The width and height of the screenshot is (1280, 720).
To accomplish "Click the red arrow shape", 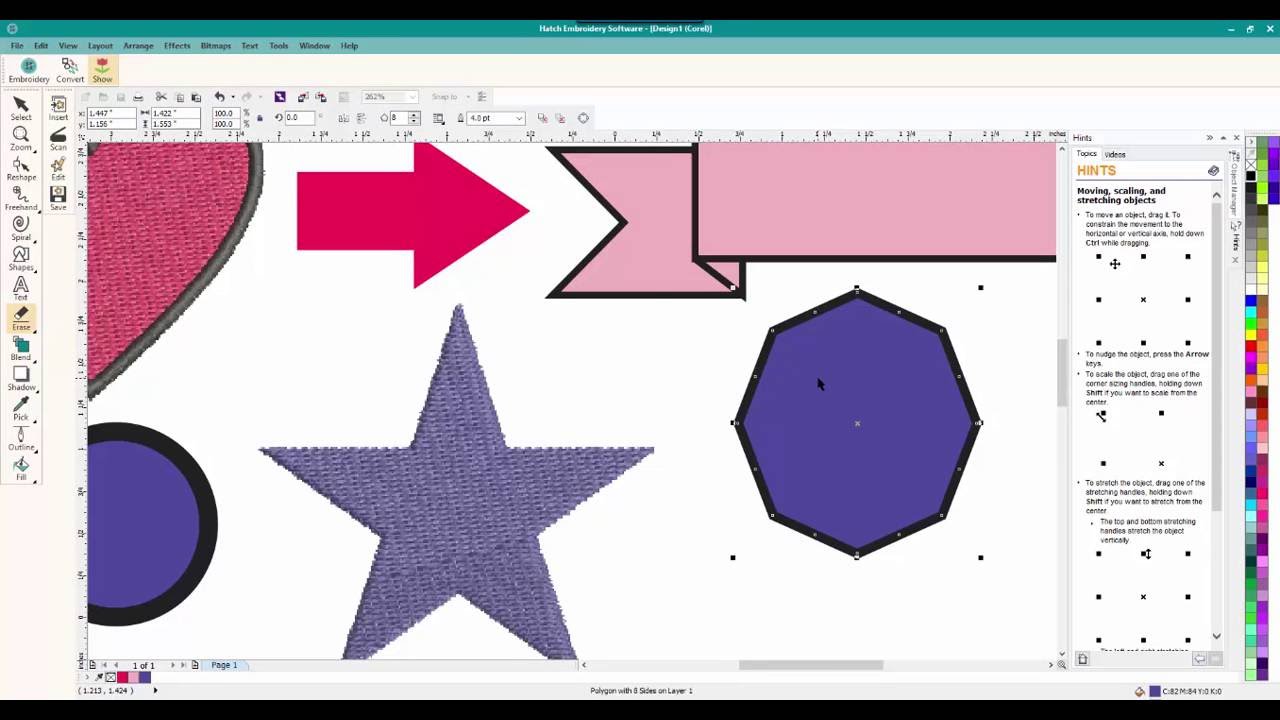I will [413, 212].
